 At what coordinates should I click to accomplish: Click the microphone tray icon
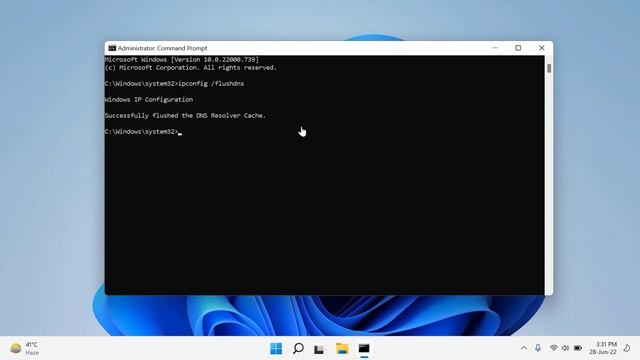pyautogui.click(x=538, y=348)
